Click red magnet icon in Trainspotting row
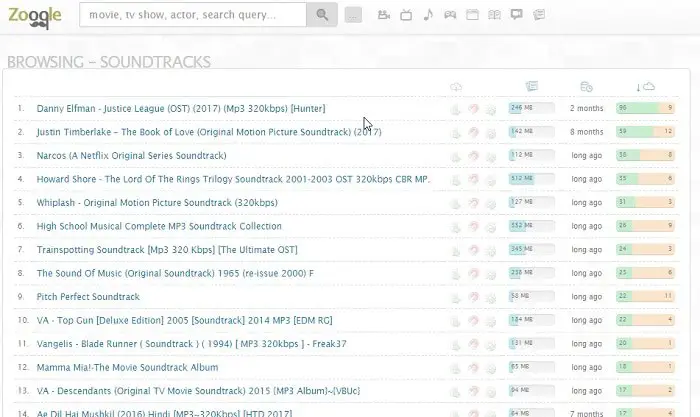The image size is (700, 417). pos(473,250)
